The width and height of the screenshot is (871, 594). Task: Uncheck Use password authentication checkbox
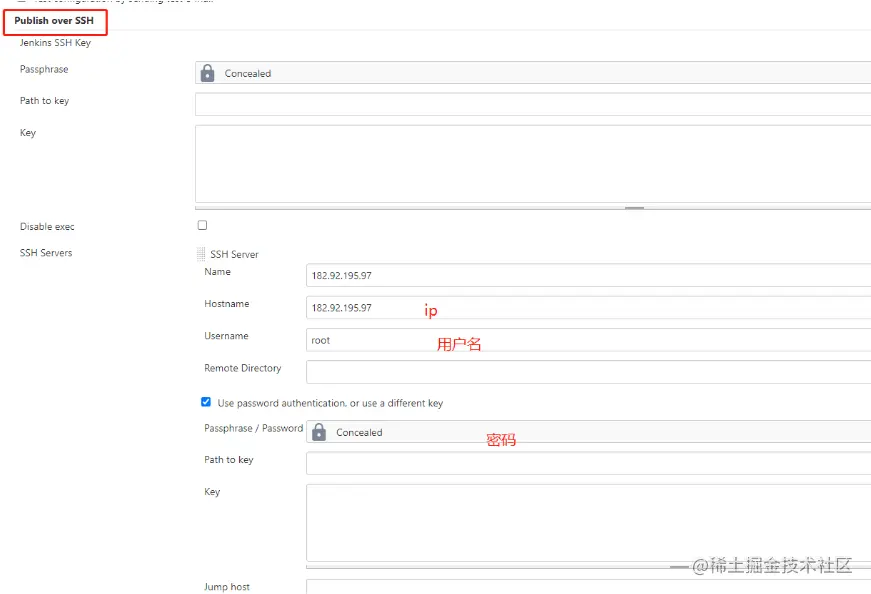coord(206,402)
